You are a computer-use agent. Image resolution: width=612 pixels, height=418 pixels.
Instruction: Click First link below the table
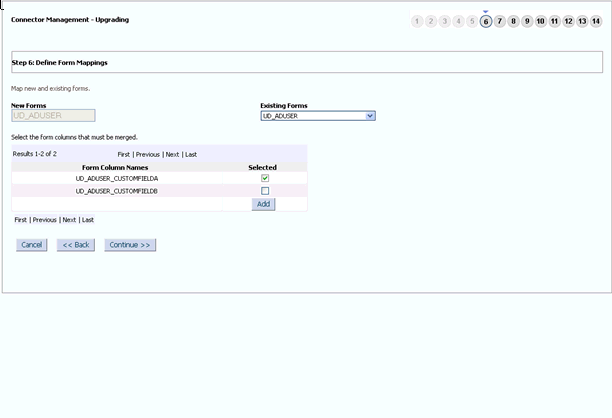[x=21, y=220]
